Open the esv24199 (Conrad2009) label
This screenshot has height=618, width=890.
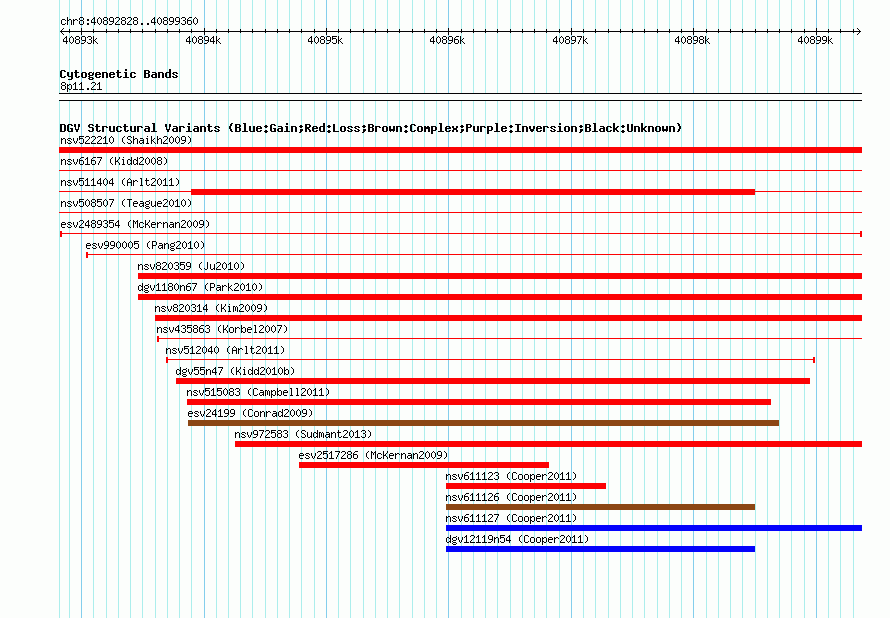[x=250, y=413]
